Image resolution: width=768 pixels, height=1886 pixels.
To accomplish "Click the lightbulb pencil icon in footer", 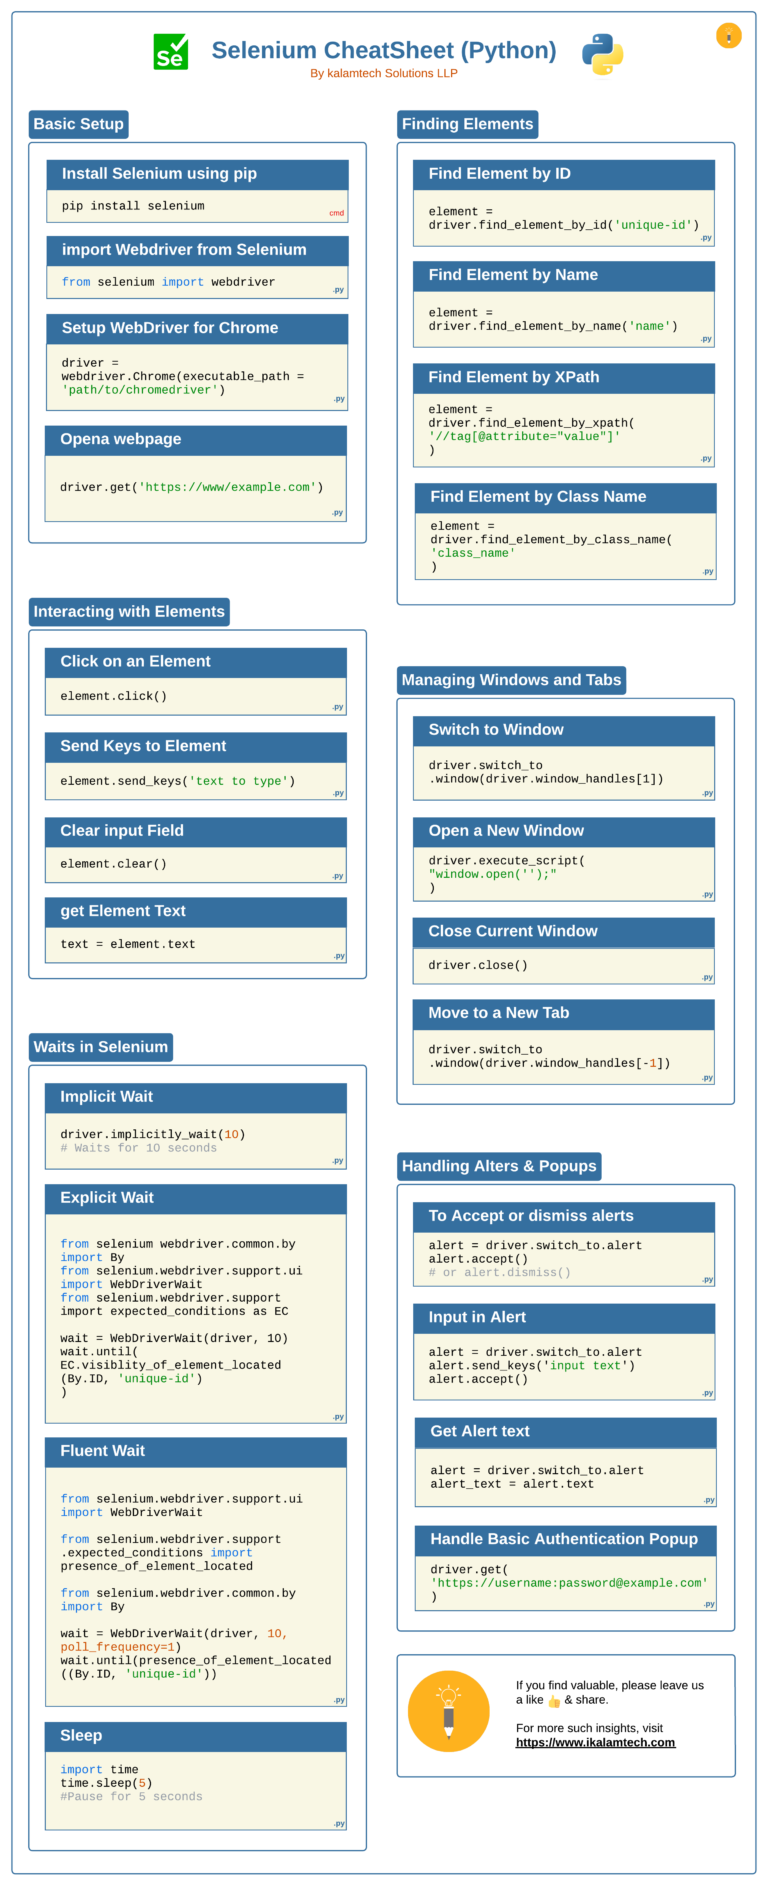I will coord(449,1711).
